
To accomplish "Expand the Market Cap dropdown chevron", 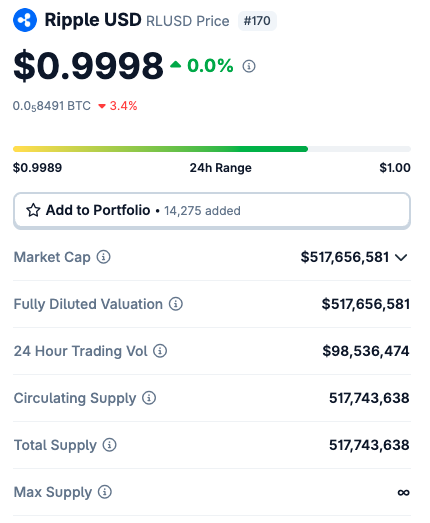I will [x=401, y=257].
